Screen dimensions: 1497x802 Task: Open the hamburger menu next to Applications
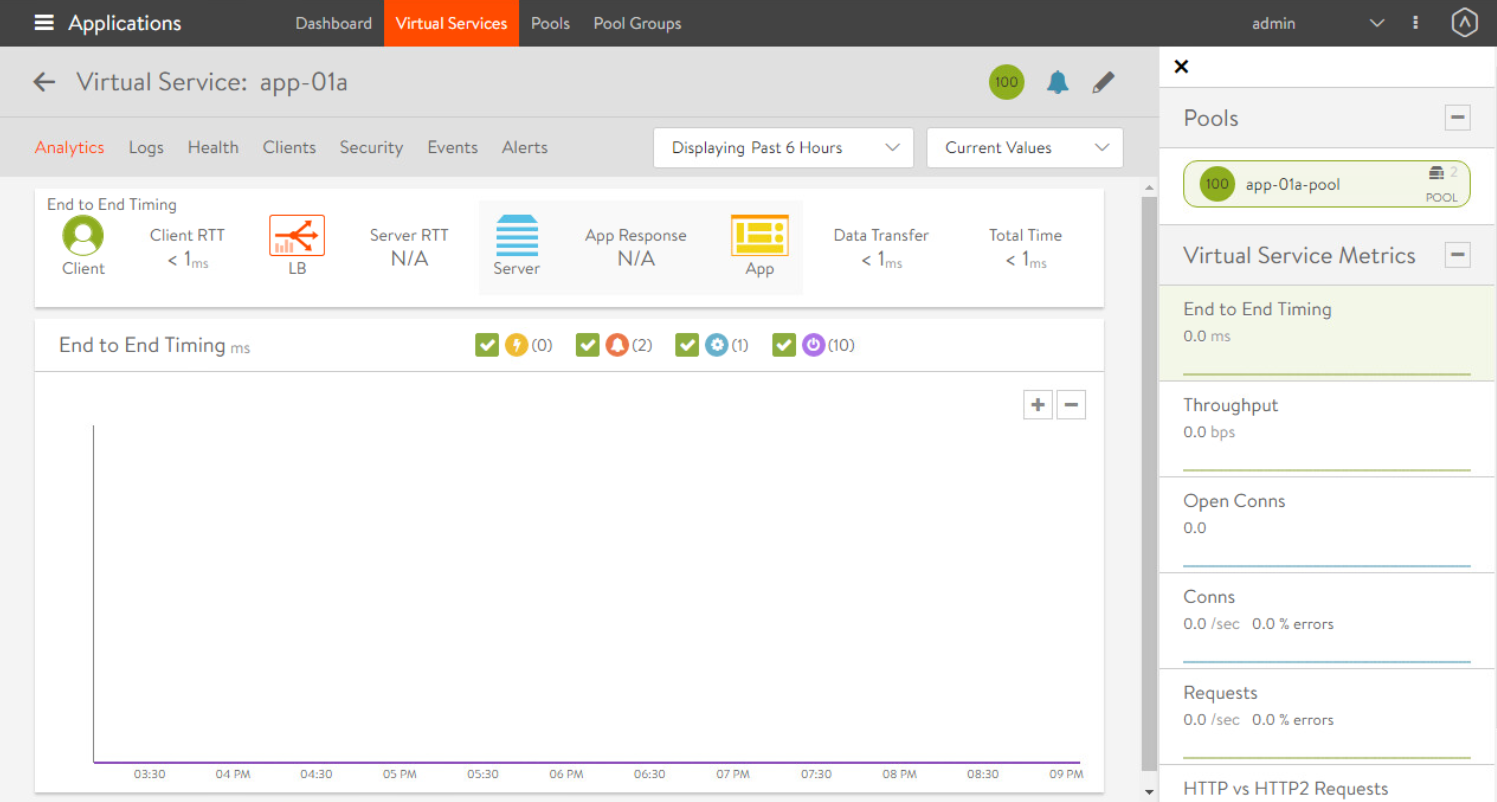point(44,23)
